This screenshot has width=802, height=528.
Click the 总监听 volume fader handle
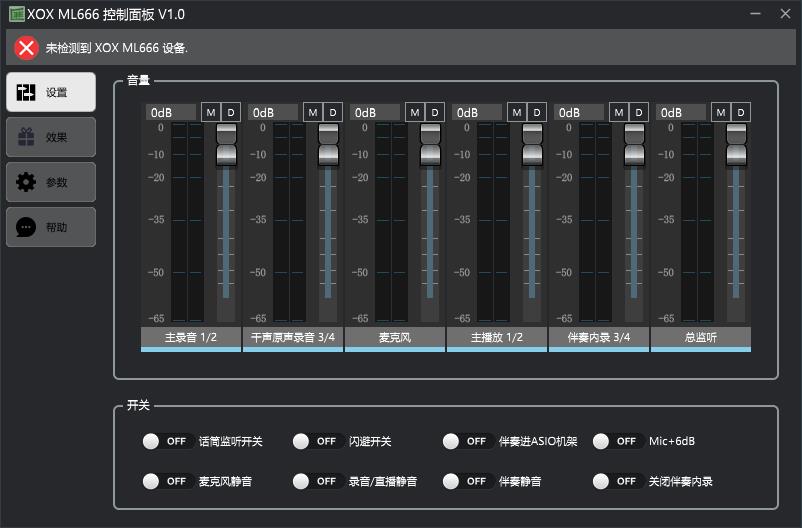[736, 144]
